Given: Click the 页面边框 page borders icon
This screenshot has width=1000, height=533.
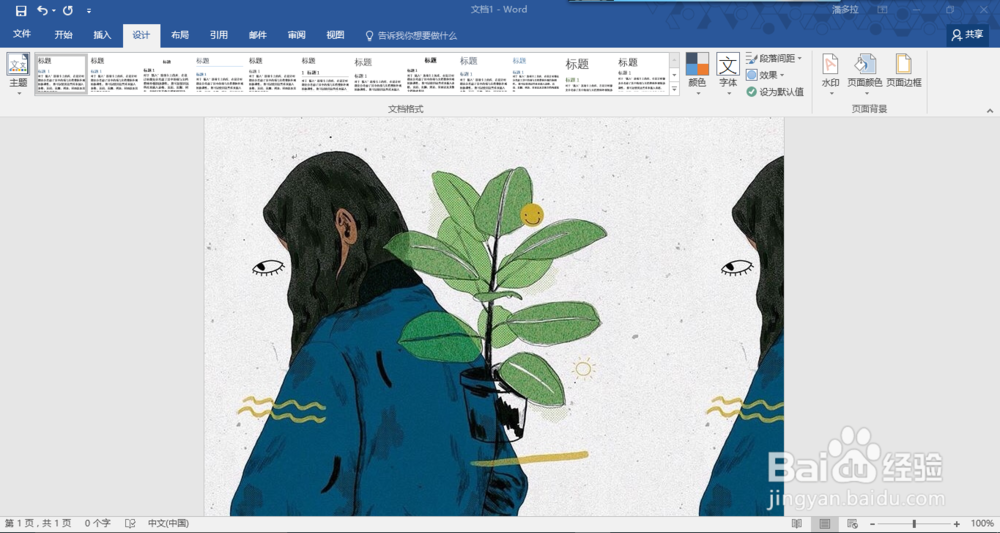Looking at the screenshot, I should (x=904, y=70).
